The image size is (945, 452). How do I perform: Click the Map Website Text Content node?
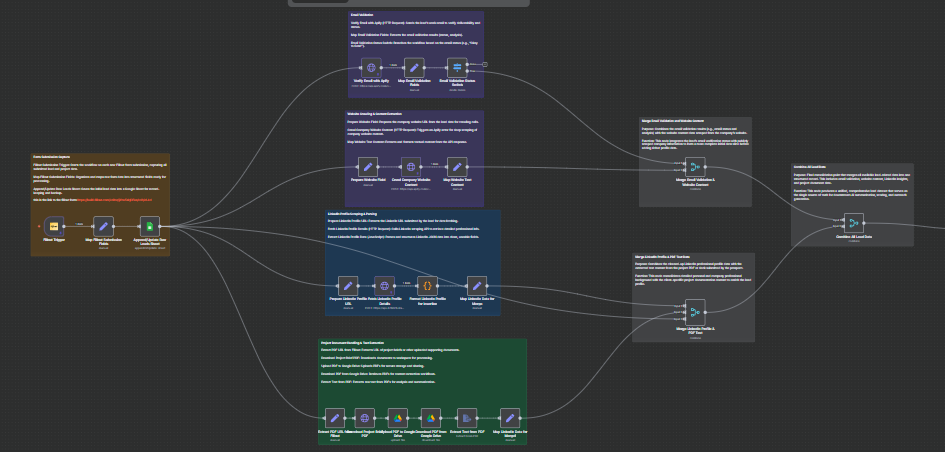457,167
